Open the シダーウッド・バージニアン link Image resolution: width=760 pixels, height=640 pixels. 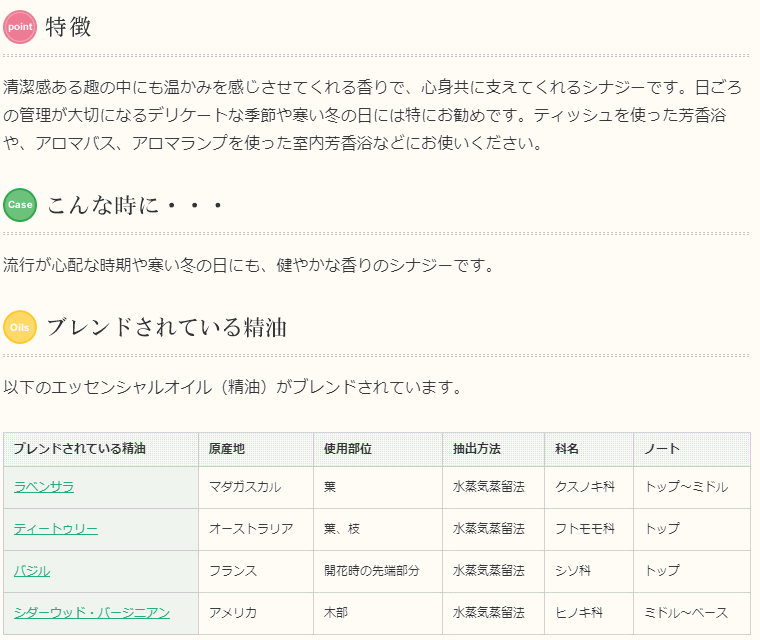[92, 613]
